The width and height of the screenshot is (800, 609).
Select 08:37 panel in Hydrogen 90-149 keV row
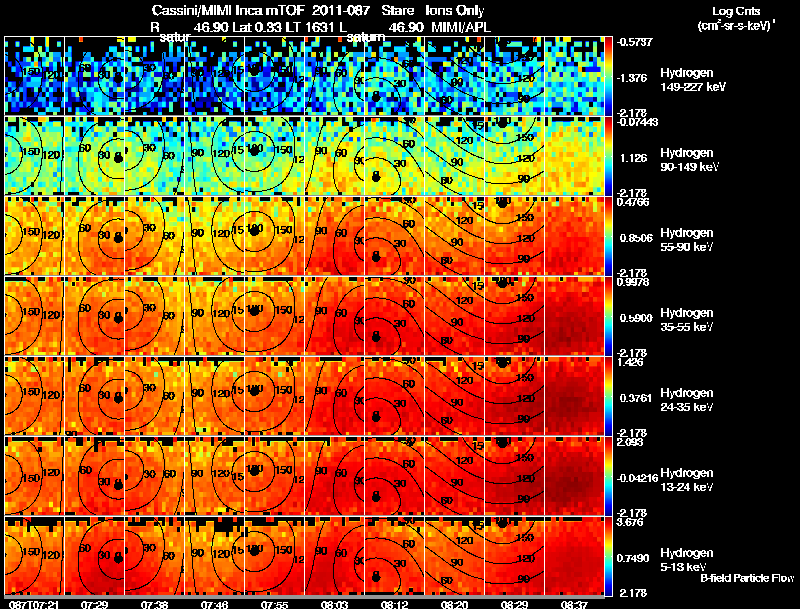[574, 156]
